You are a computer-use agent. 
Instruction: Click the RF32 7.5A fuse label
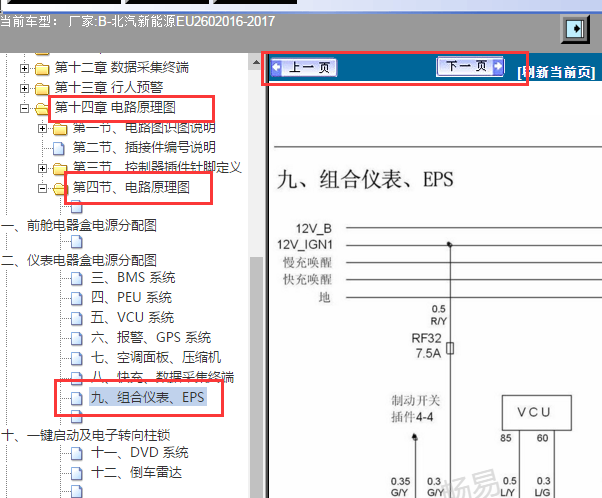coord(427,346)
